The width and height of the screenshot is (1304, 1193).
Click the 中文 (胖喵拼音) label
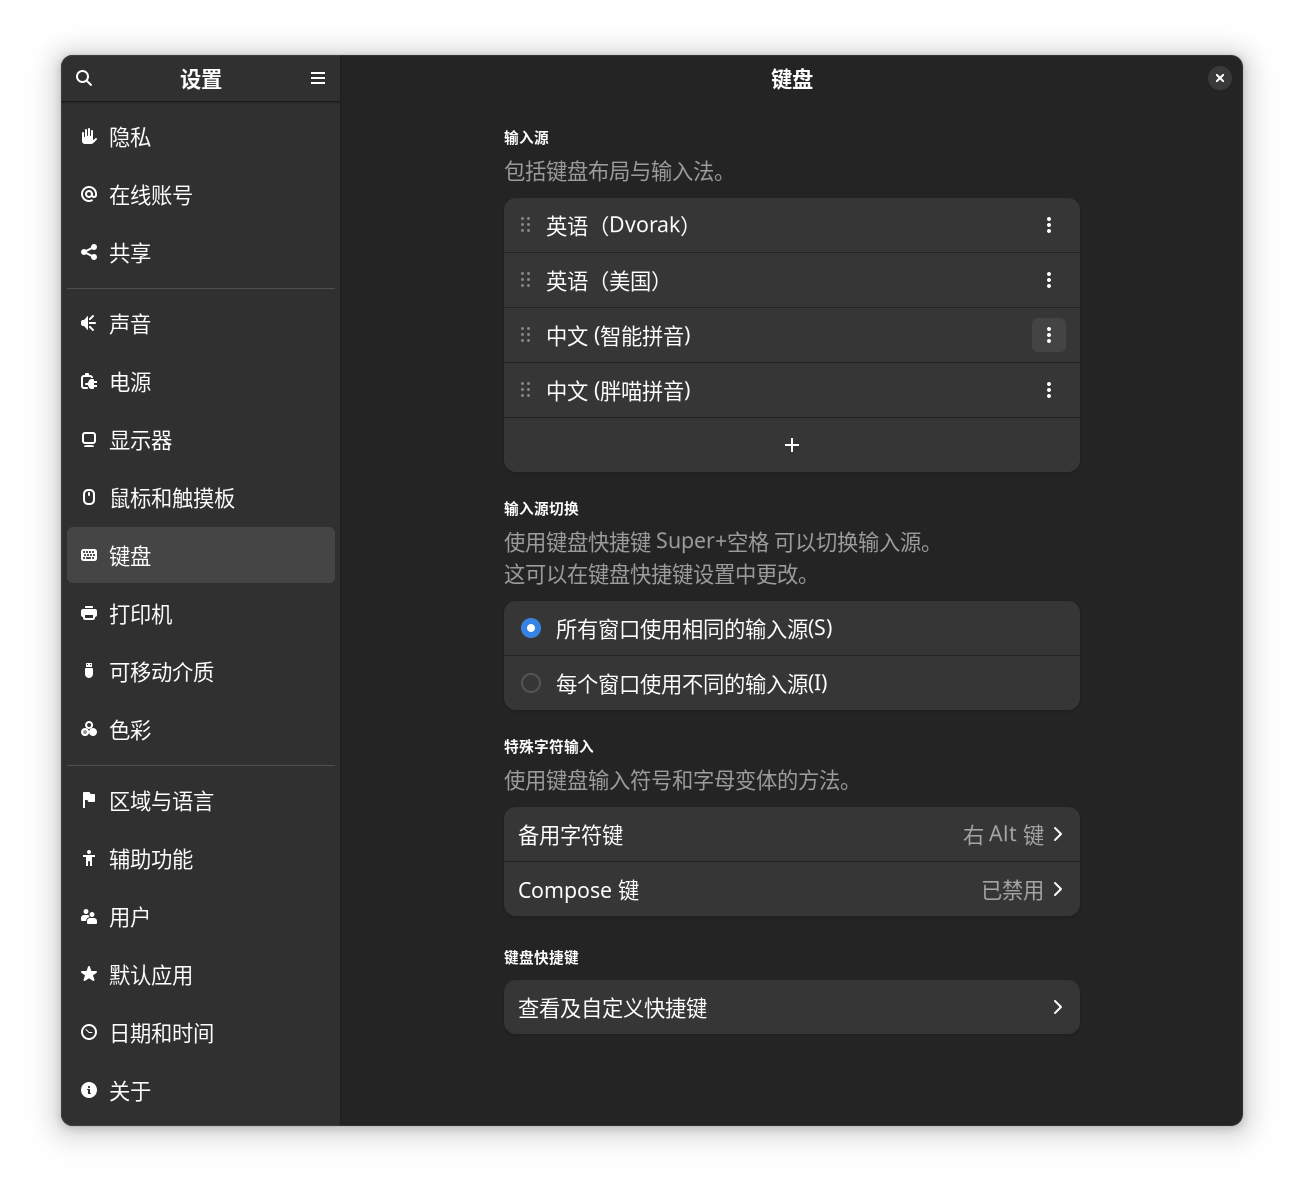pos(618,391)
